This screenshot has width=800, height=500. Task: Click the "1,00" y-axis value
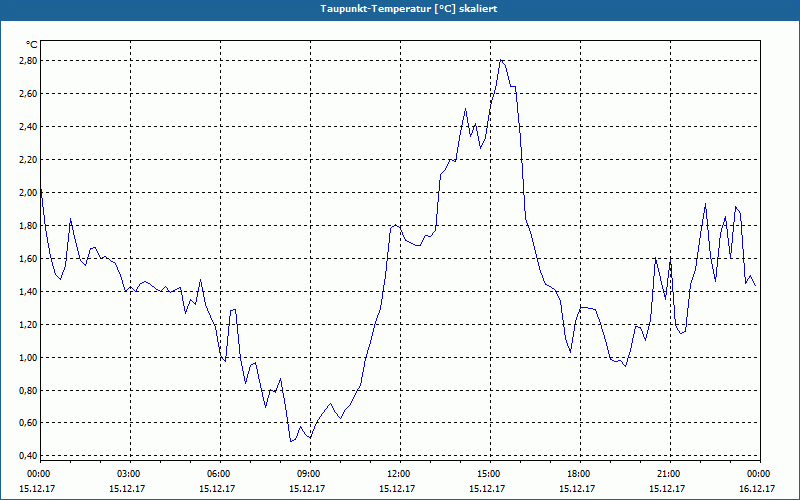pyautogui.click(x=28, y=358)
